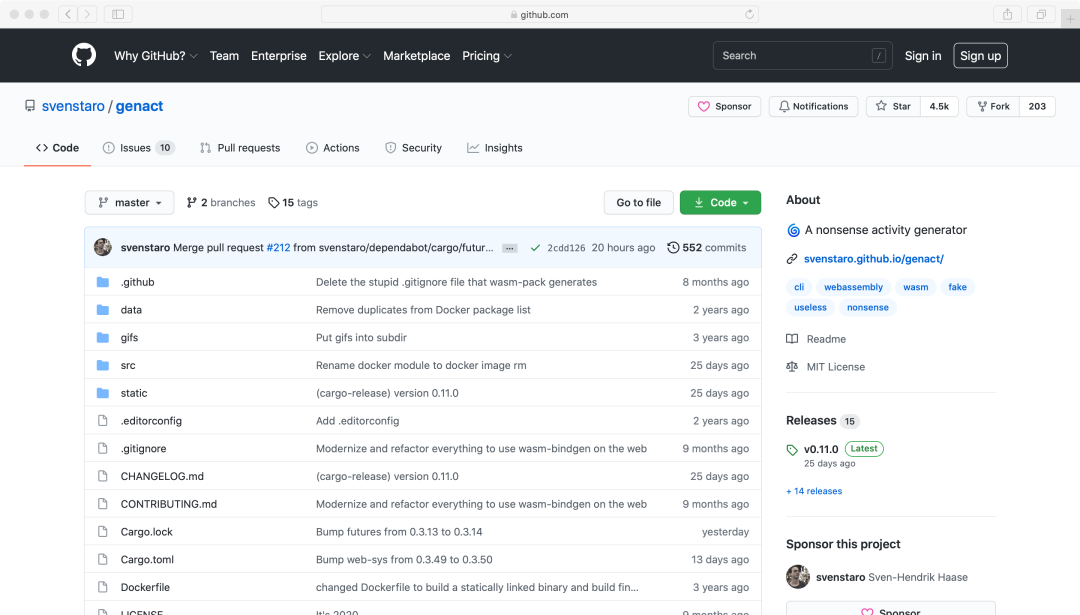1080x615 pixels.
Task: Click the Sign in link
Action: point(923,56)
